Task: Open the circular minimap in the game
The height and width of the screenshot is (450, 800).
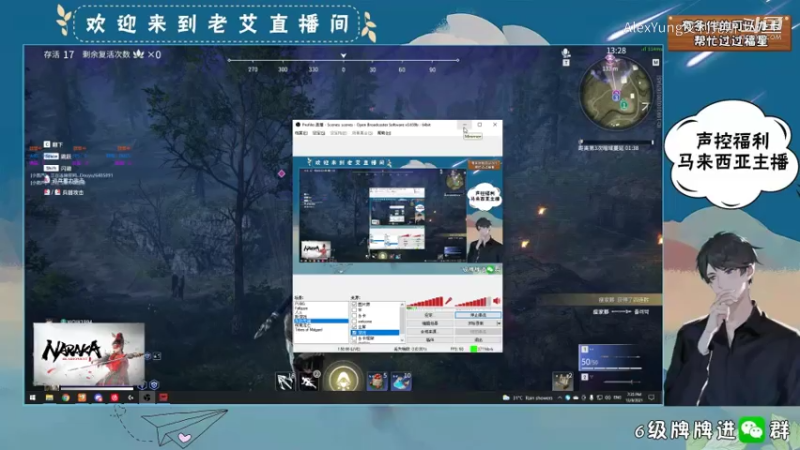Action: tap(616, 92)
